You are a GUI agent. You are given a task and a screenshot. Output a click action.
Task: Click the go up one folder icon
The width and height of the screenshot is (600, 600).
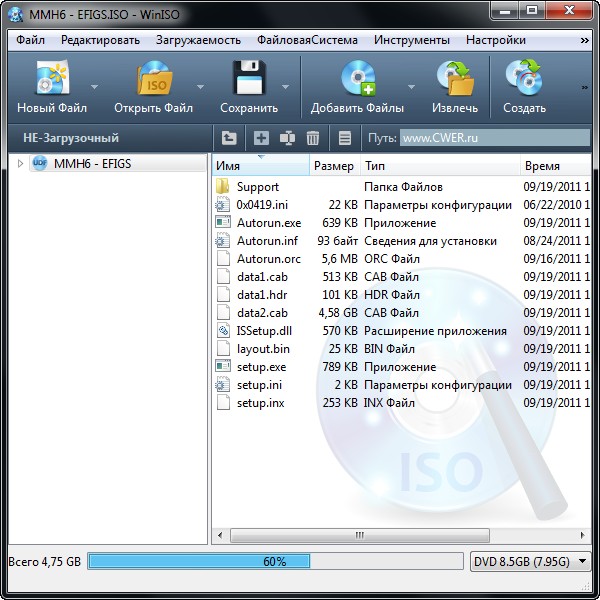229,138
